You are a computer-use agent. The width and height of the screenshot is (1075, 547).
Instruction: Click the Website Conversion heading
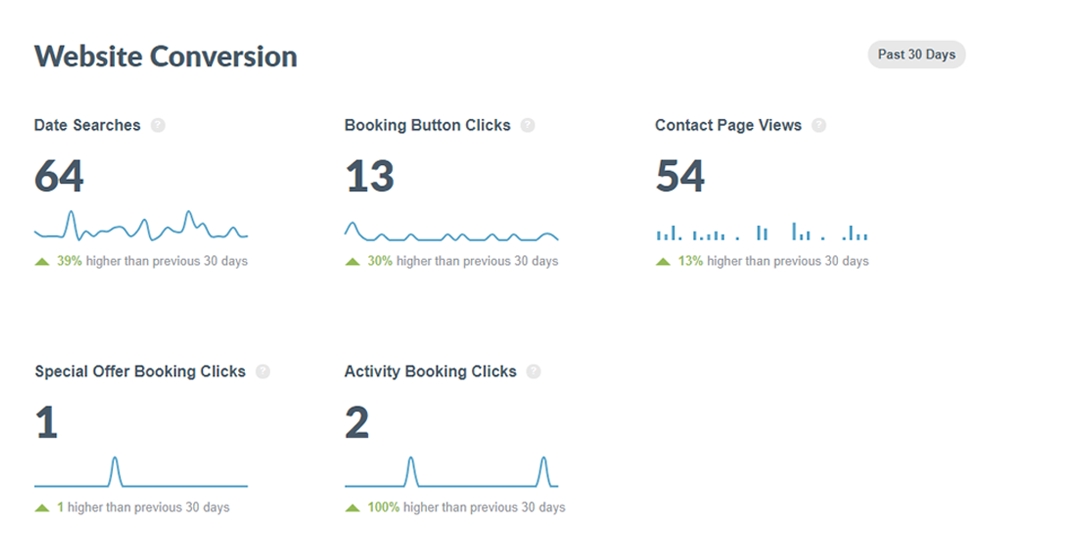click(166, 56)
